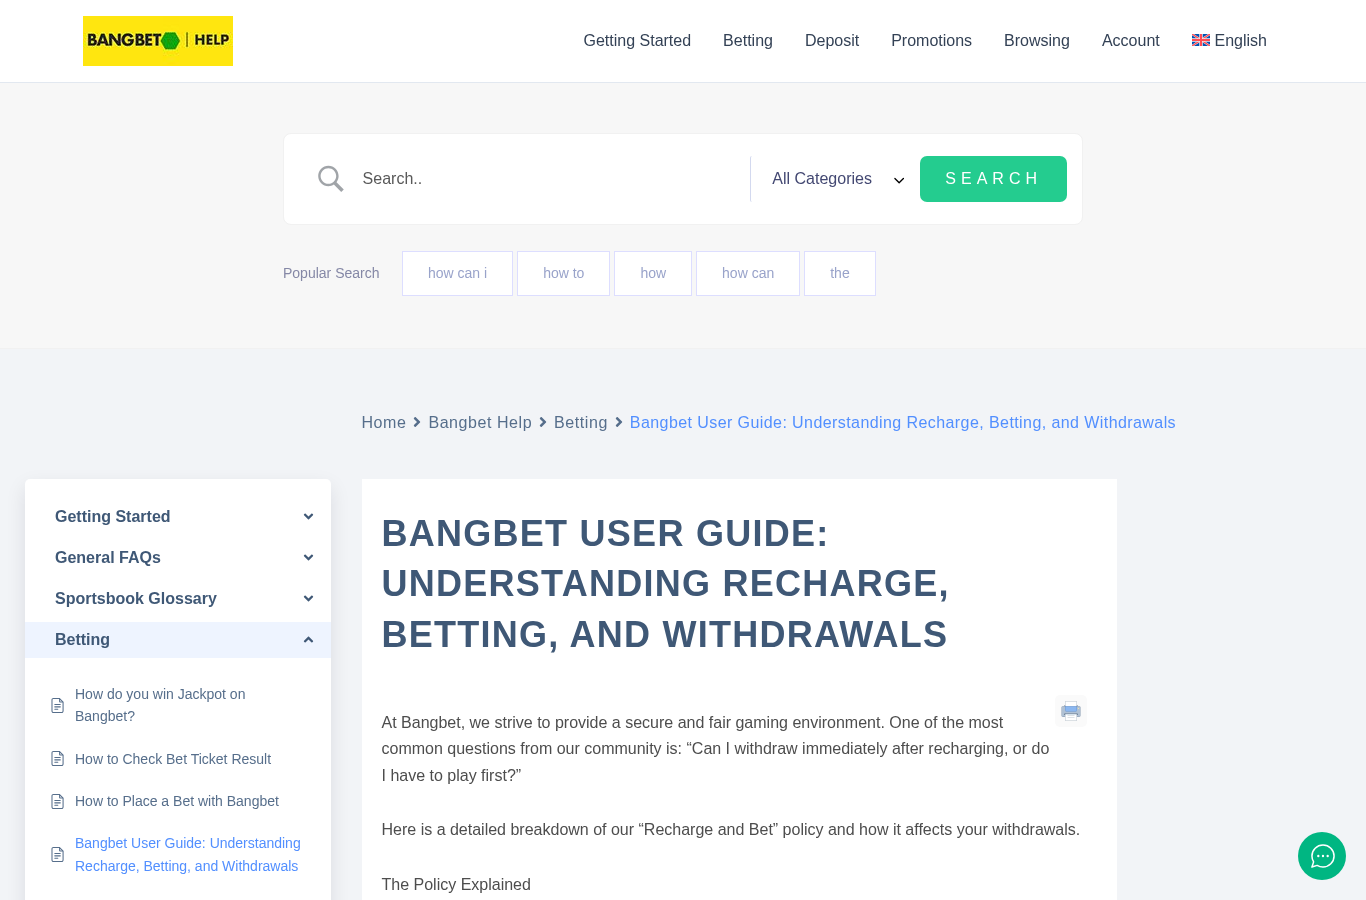Viewport: 1366px width, 900px height.
Task: Open the English language selector
Action: click(1229, 41)
